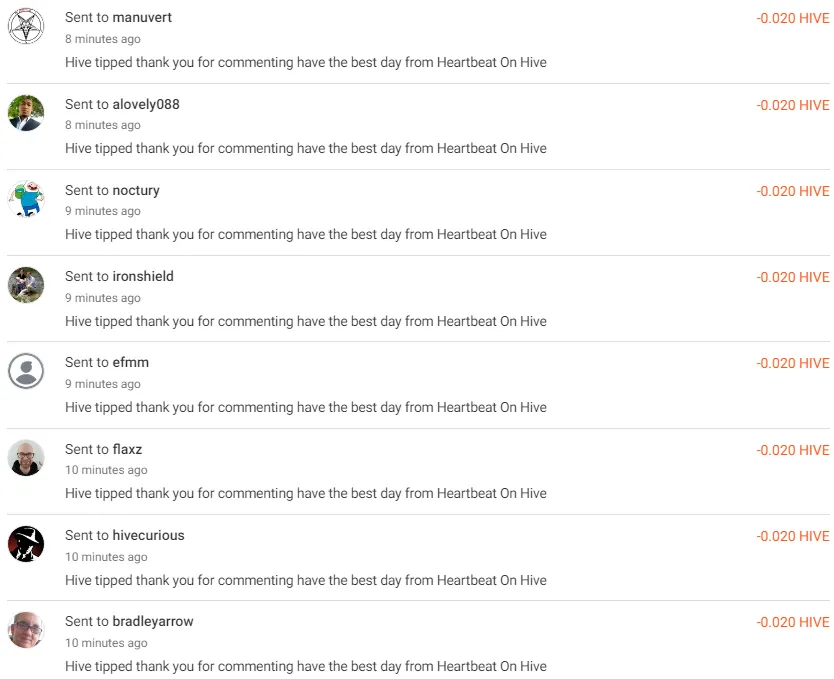Click alovely088's profile avatar
The image size is (834, 679).
[26, 113]
